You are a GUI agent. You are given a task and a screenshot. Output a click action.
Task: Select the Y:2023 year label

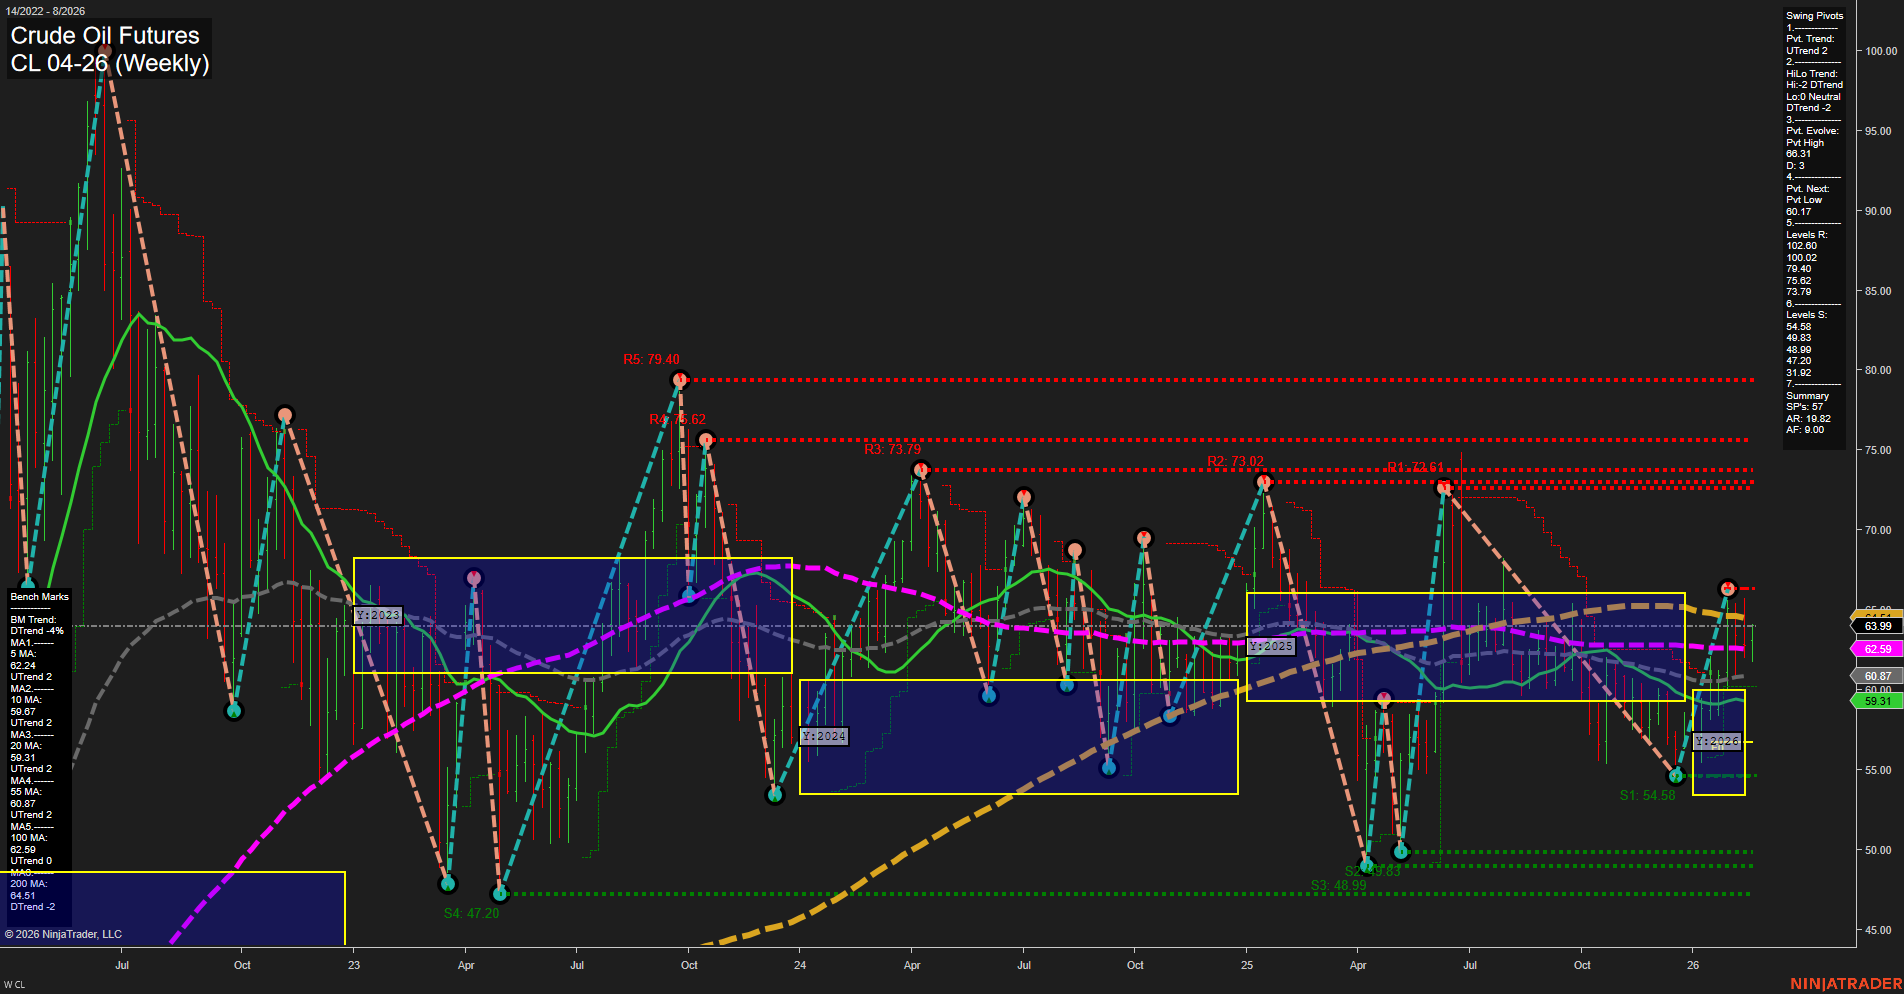click(x=375, y=616)
